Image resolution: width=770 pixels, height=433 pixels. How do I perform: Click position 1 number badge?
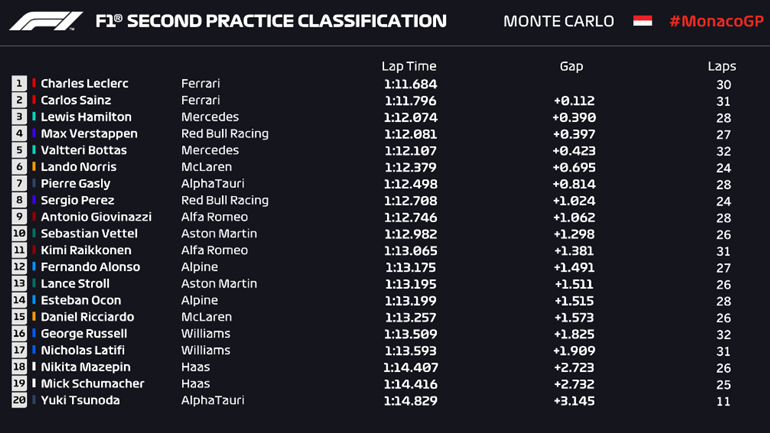click(19, 84)
